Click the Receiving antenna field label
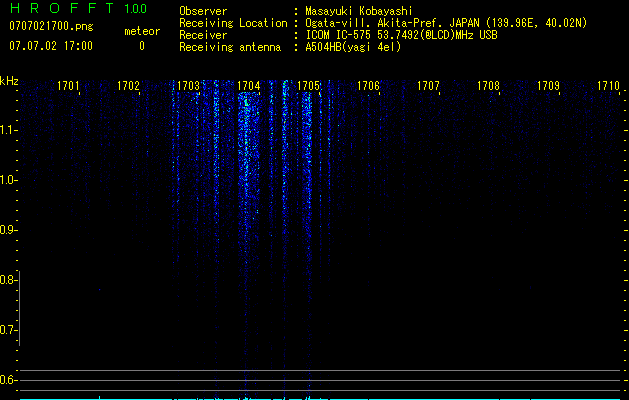The width and height of the screenshot is (629, 400). [230, 47]
